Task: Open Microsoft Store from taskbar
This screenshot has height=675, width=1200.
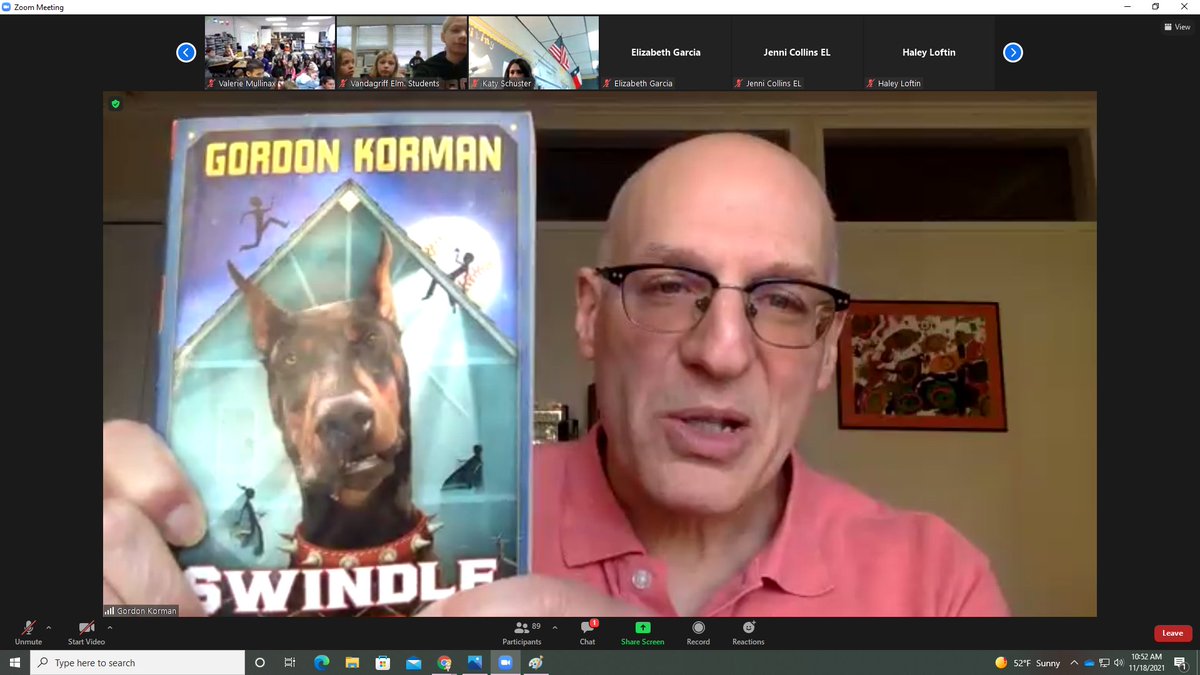Action: [382, 663]
